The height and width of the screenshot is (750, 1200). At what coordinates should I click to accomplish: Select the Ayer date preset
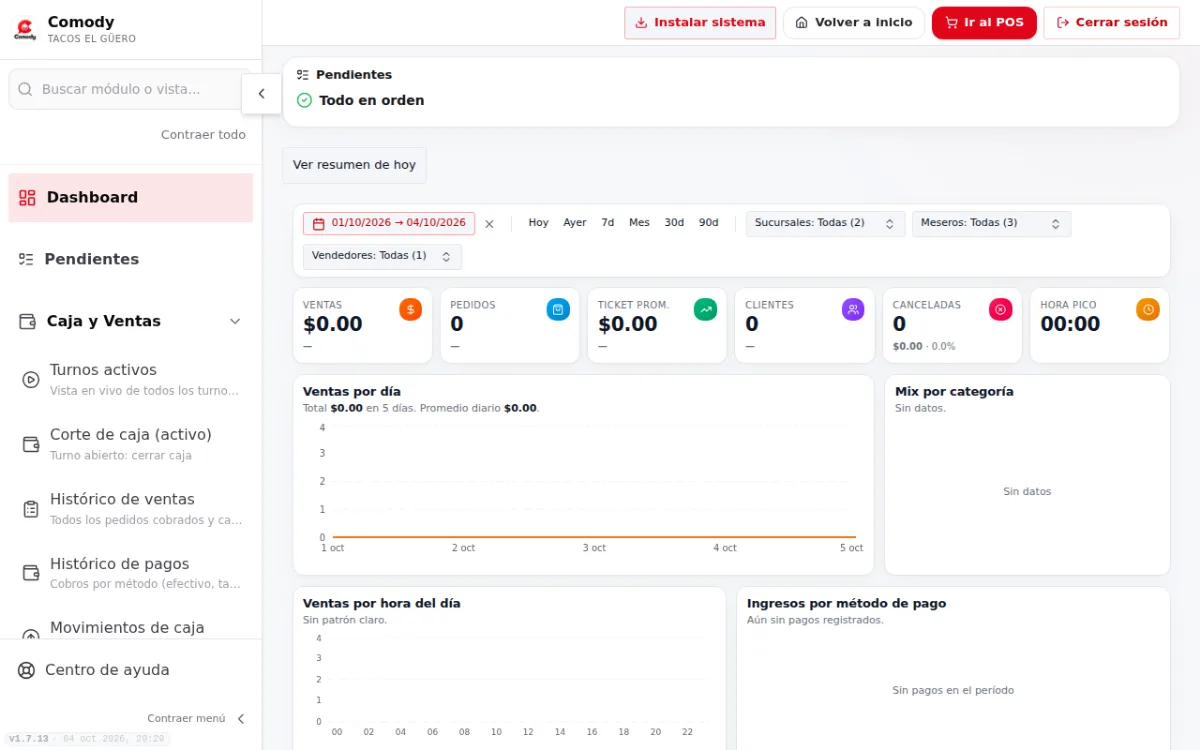coord(575,223)
